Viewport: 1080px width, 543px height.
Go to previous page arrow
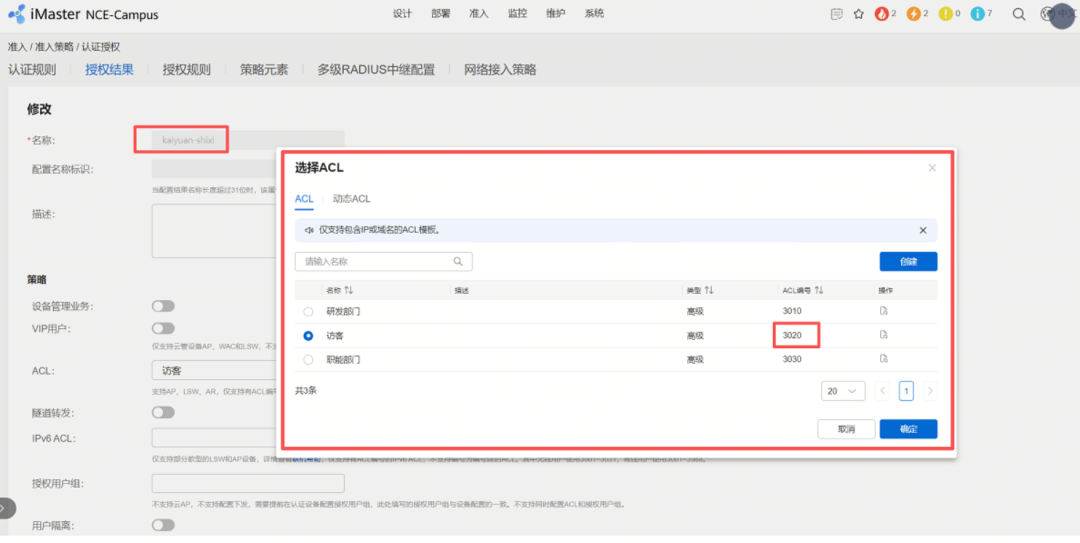[x=882, y=391]
